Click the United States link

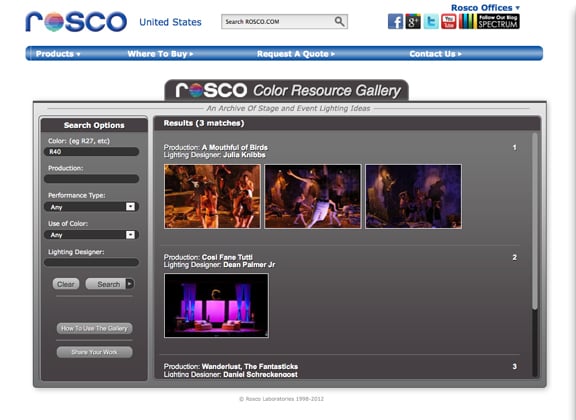pos(170,22)
